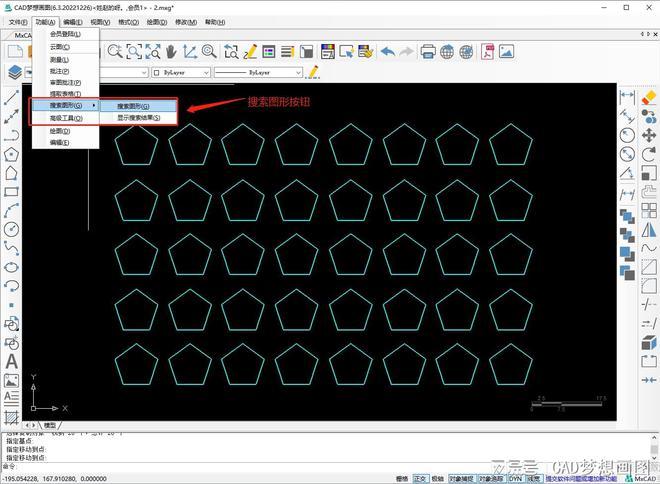This screenshot has height=484, width=660.
Task: Toggle 线宽 lineweight in status bar
Action: click(x=534, y=479)
